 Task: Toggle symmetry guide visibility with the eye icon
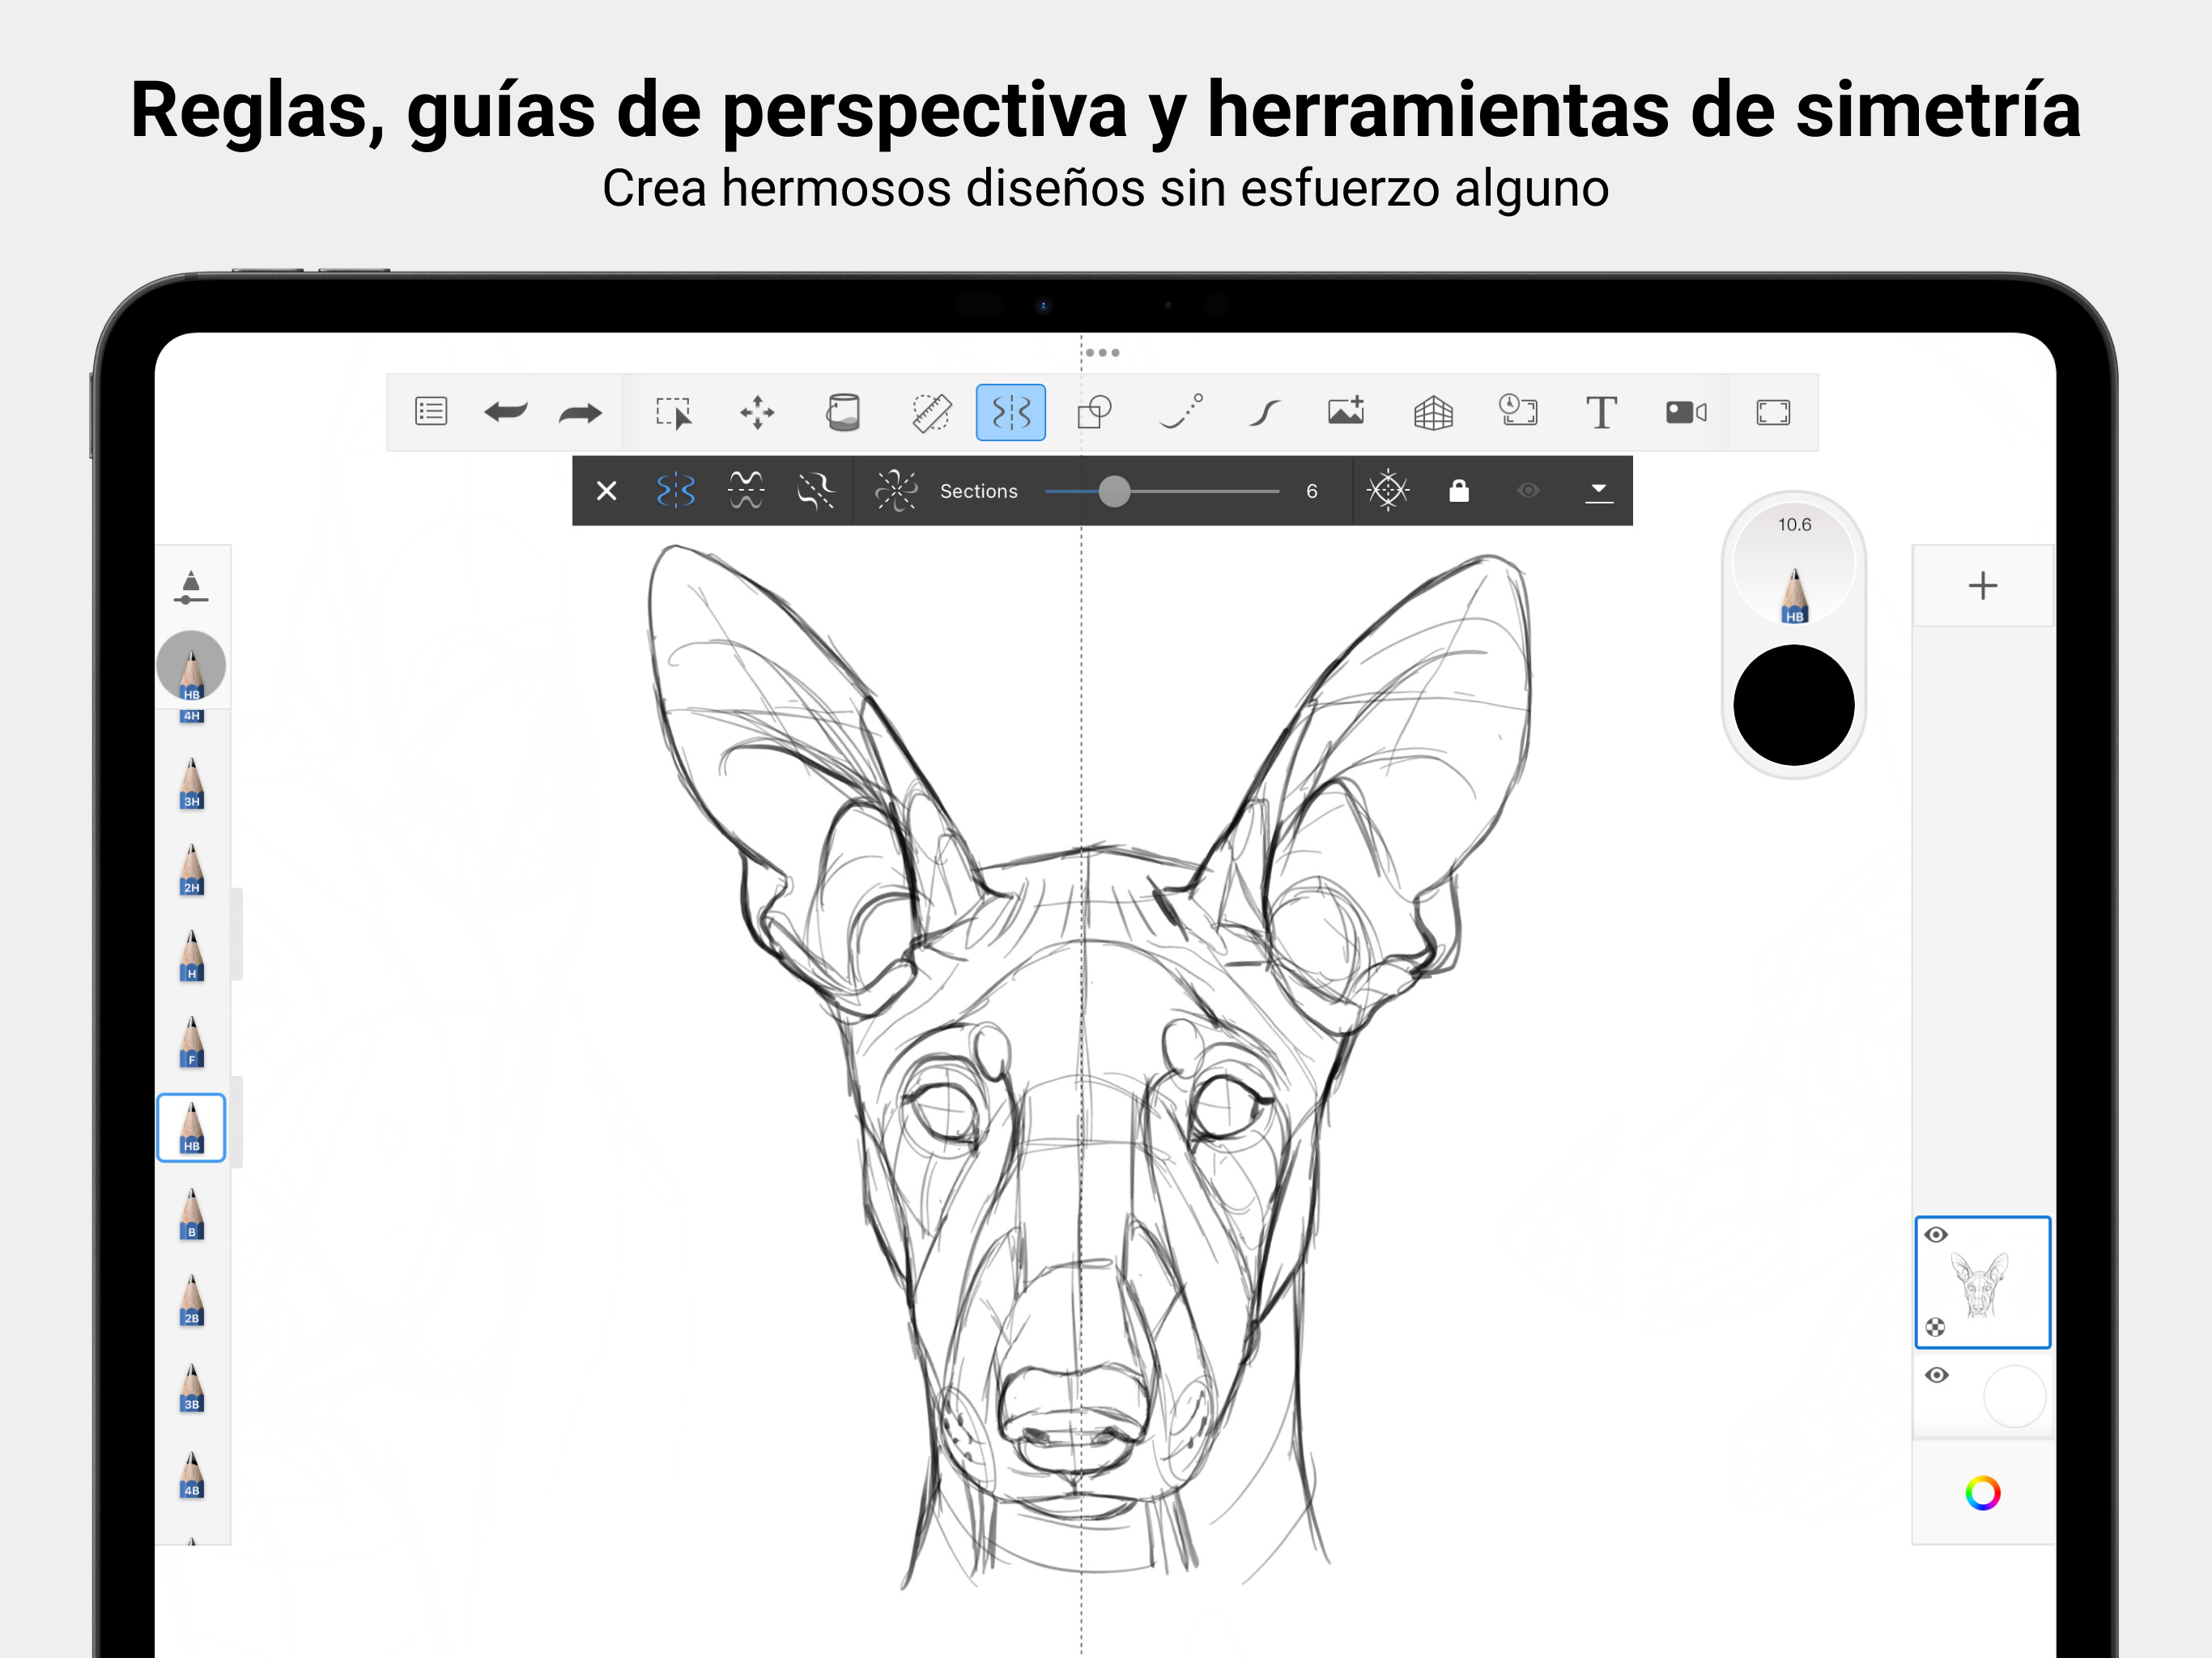1528,490
